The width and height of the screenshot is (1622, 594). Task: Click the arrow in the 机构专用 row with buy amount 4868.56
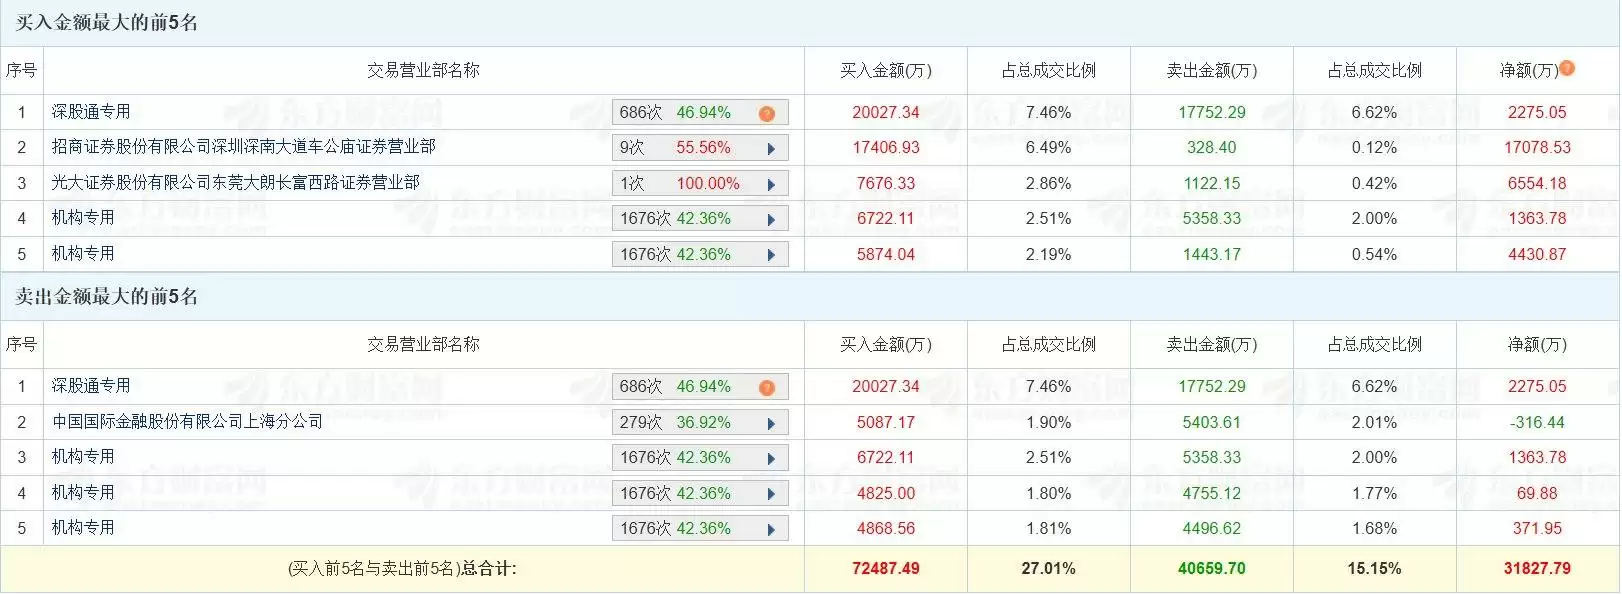click(771, 530)
